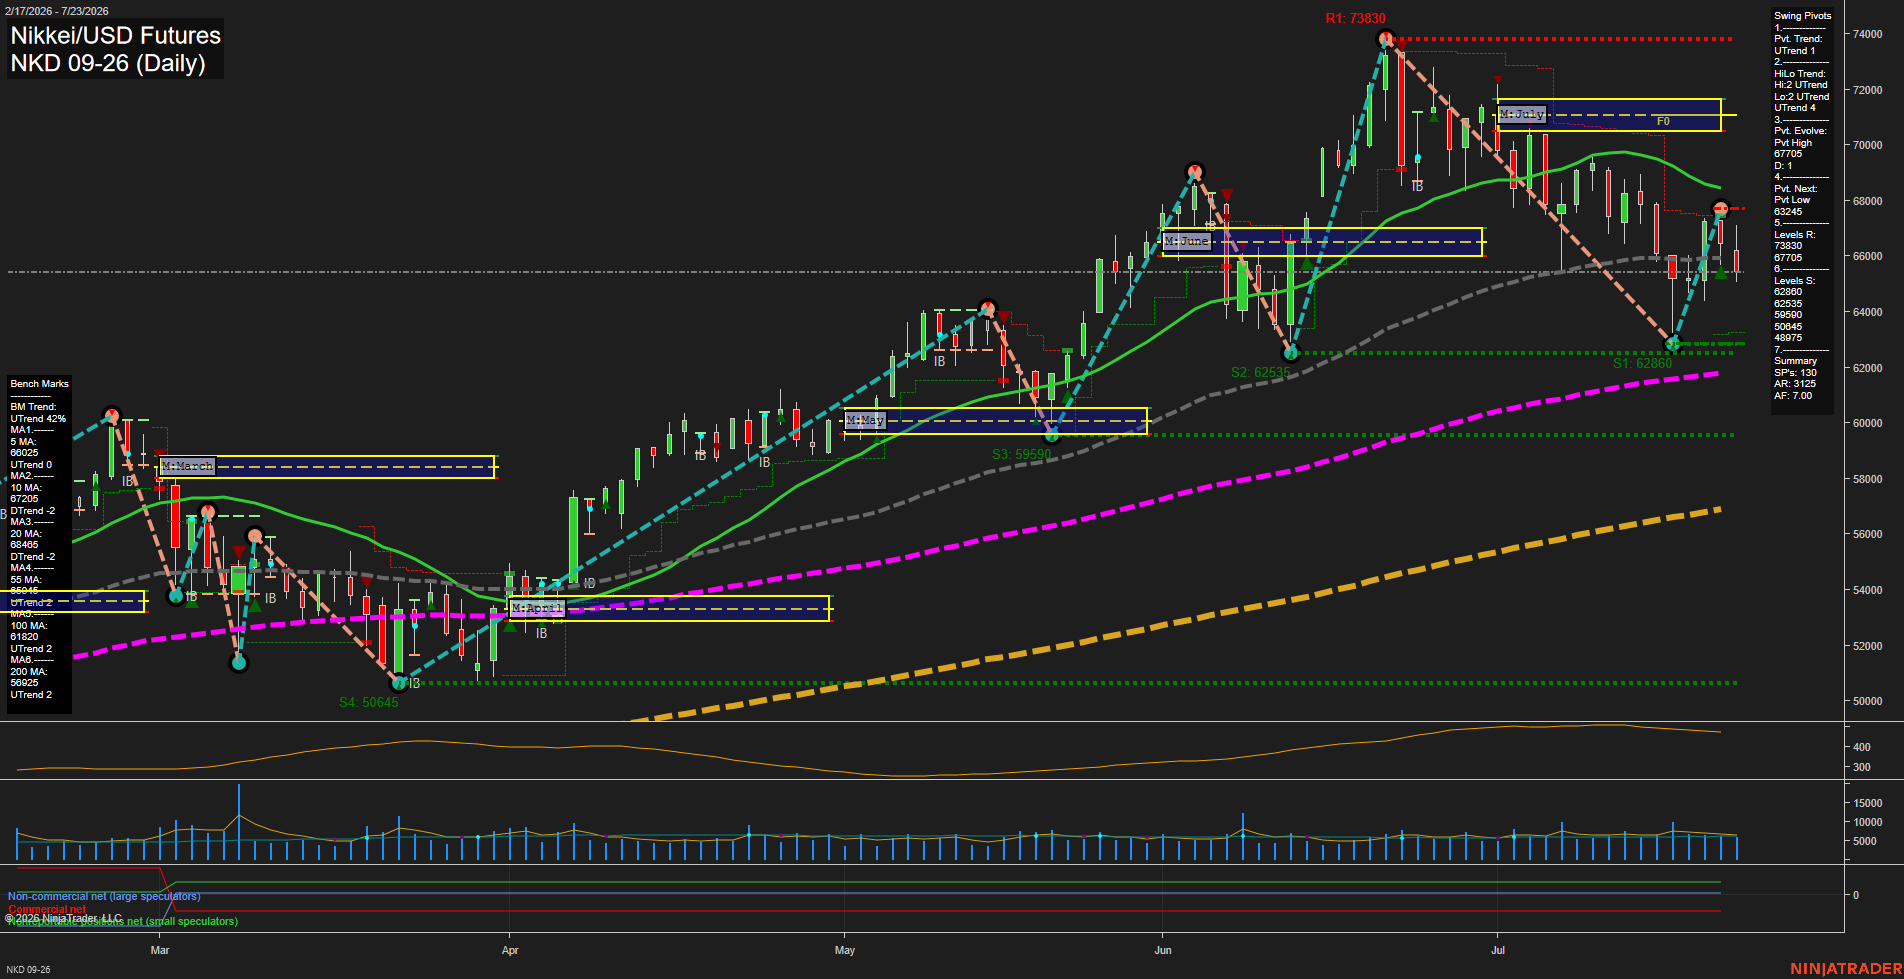Click the Nikkei/USD Futures chart title
Image resolution: width=1904 pixels, height=979 pixels.
pos(115,36)
